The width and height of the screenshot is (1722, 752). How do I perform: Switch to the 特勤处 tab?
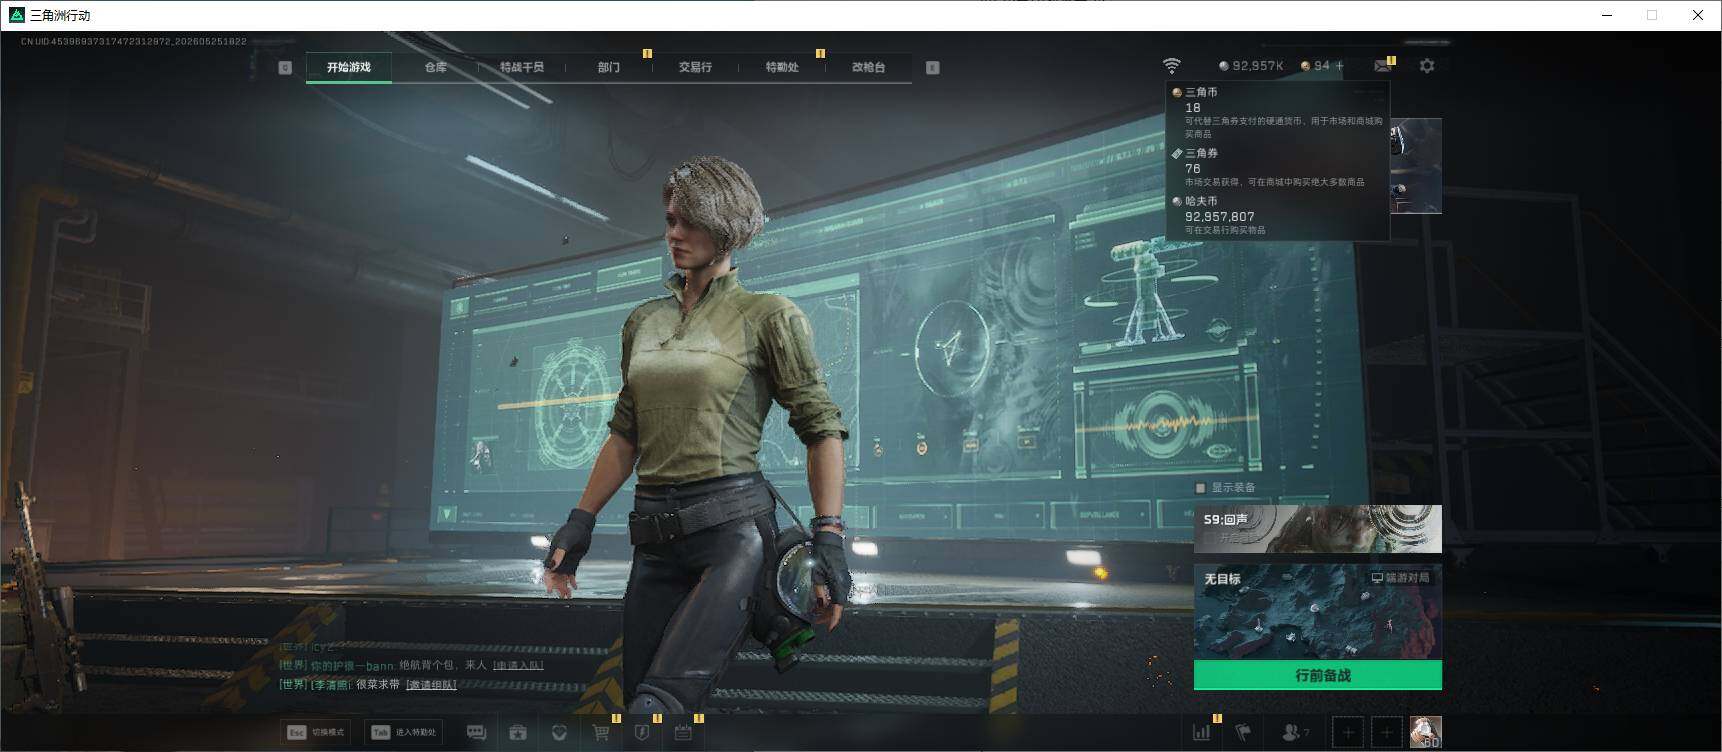(782, 67)
